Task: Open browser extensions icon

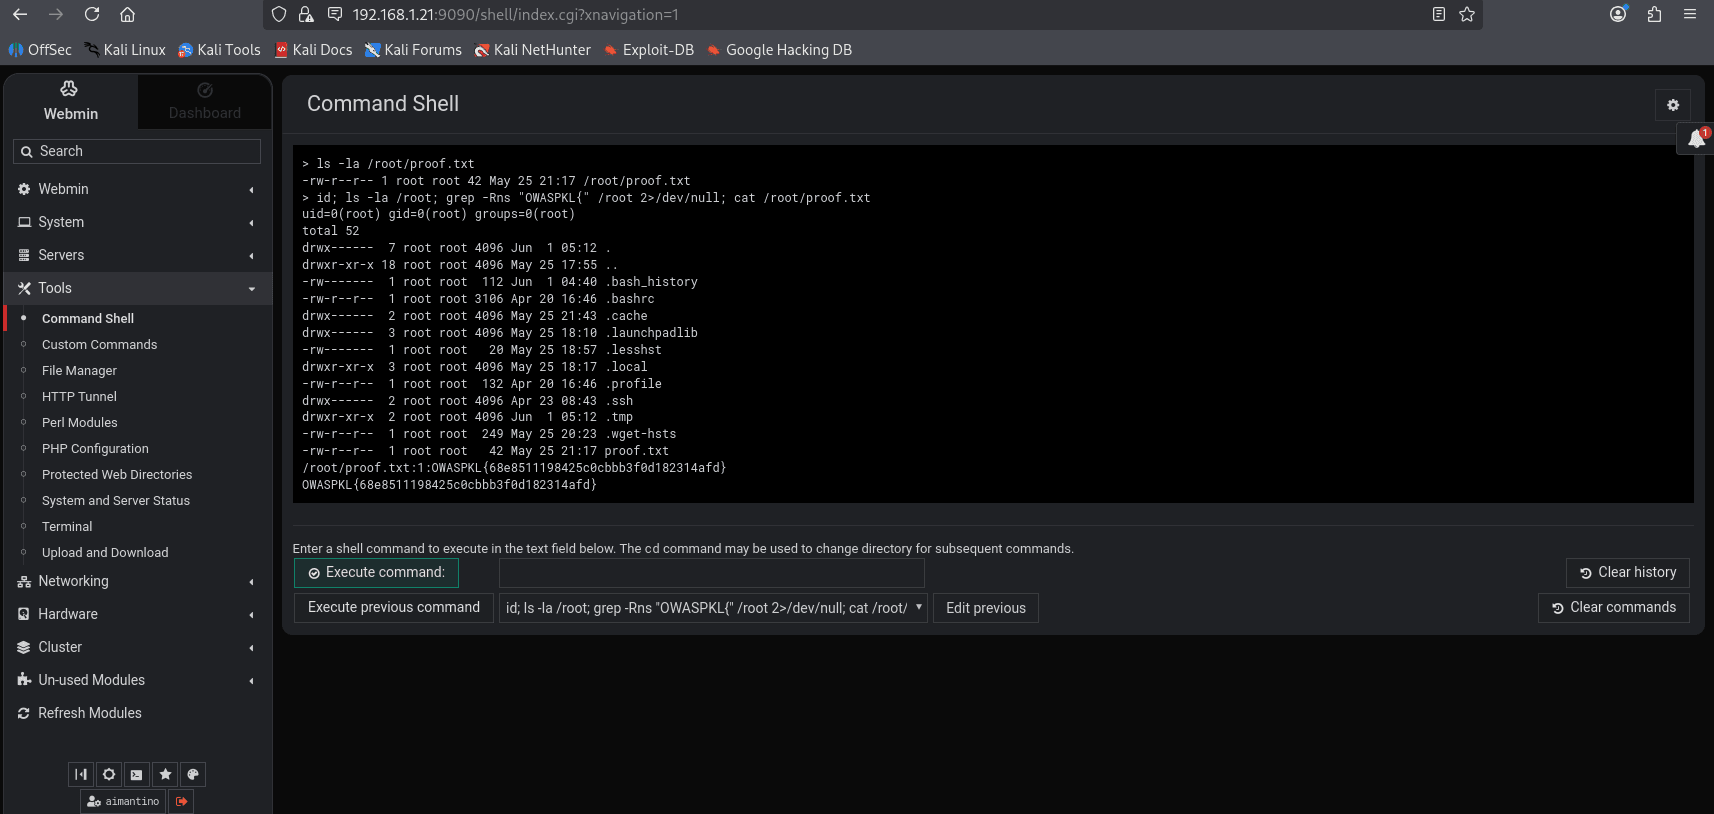Action: [1654, 14]
